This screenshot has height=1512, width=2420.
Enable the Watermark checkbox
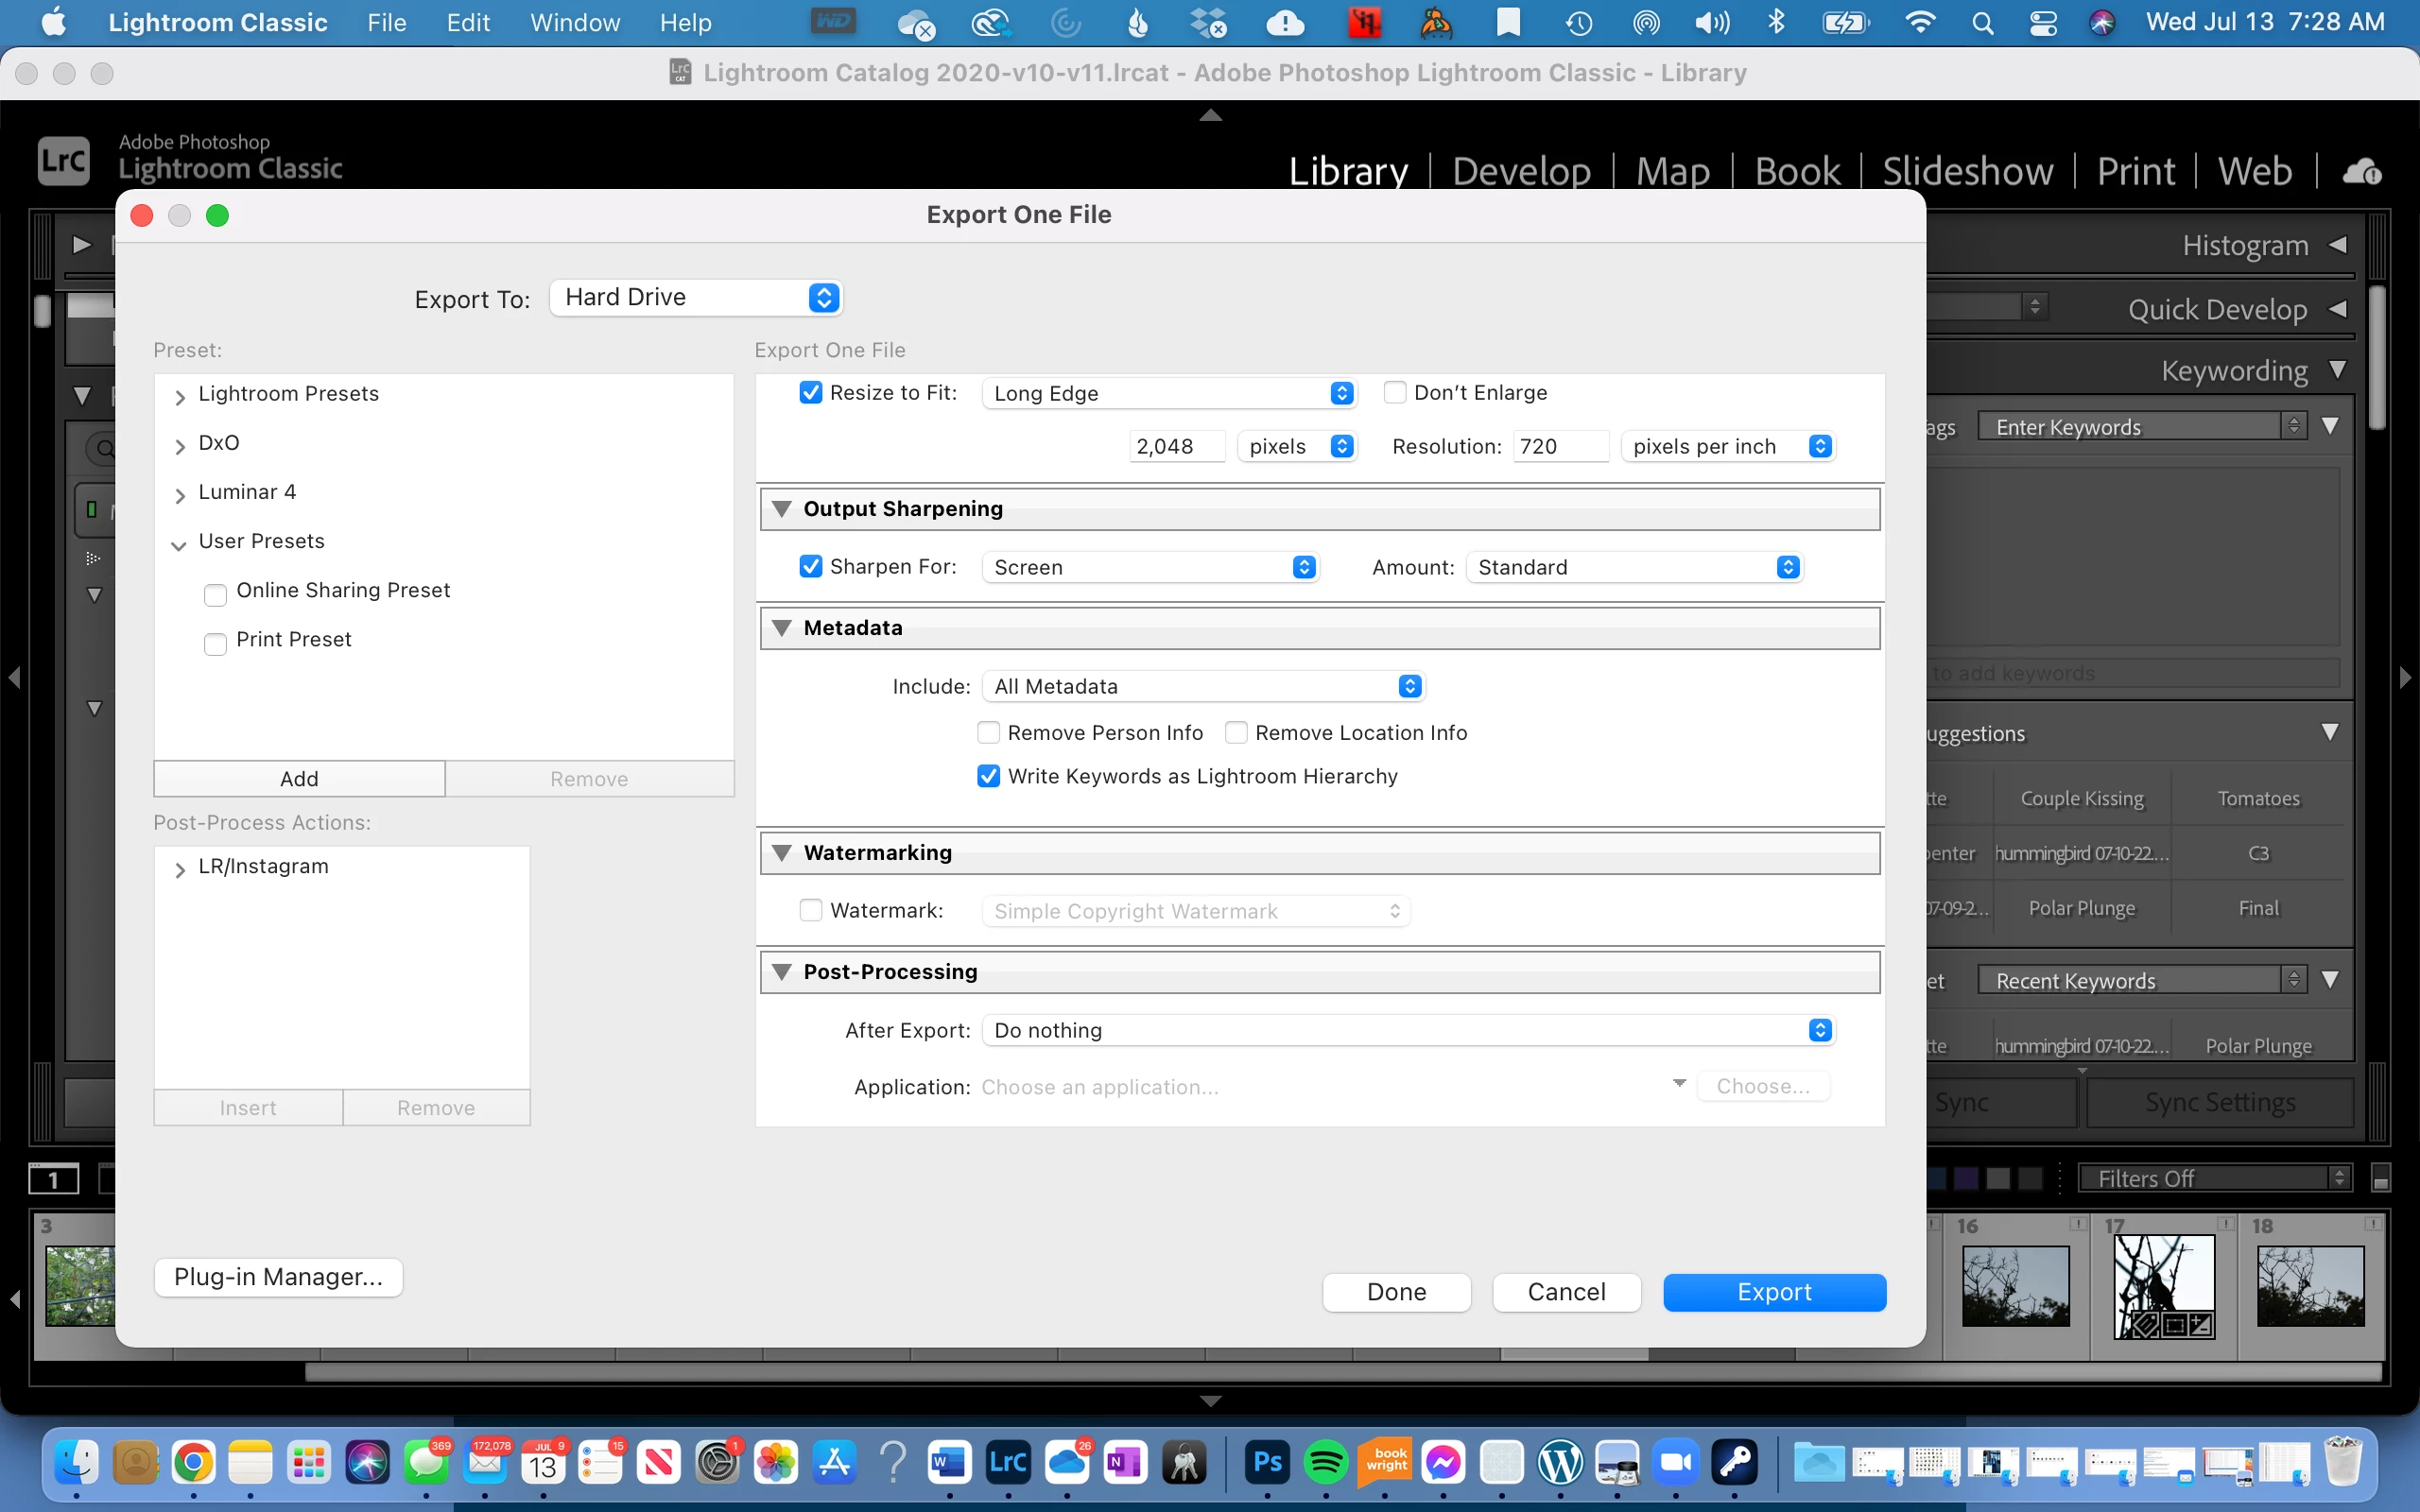811,910
